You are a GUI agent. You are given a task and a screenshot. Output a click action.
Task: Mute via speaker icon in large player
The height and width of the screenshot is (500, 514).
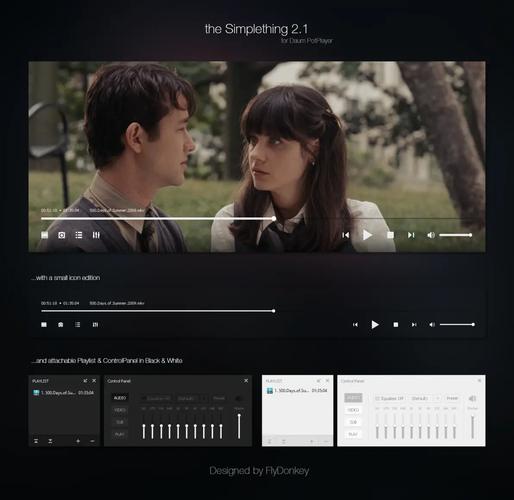pyautogui.click(x=431, y=235)
